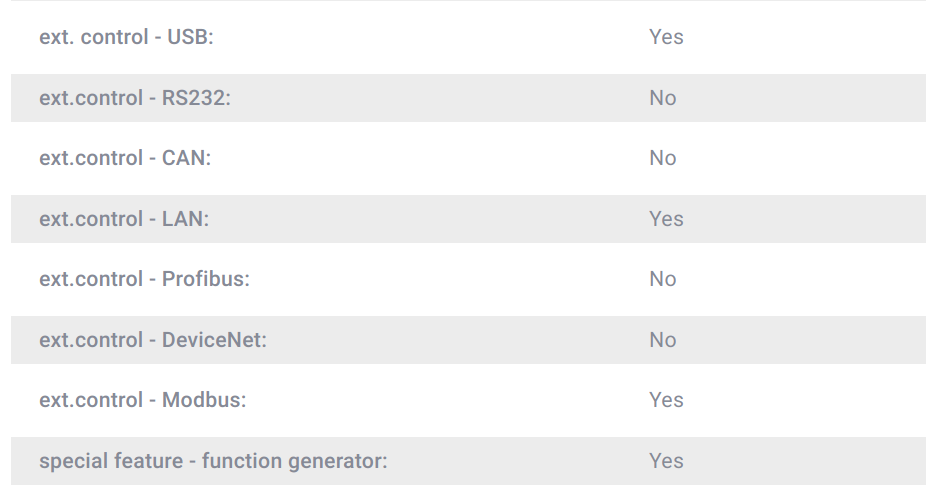Screen dimensions: 926x487
Task: Click the Yes value for USB
Action: click(x=666, y=37)
